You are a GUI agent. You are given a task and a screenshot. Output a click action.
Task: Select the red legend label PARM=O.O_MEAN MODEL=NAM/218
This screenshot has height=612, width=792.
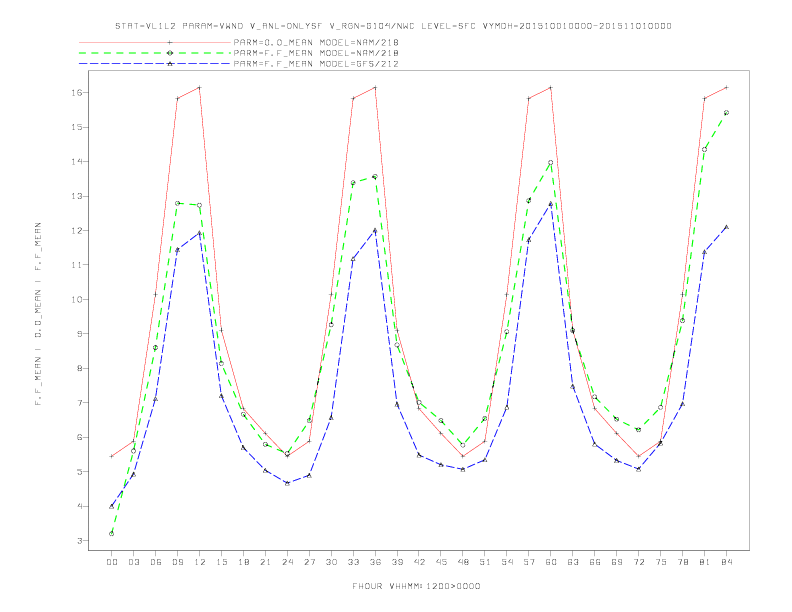(316, 42)
